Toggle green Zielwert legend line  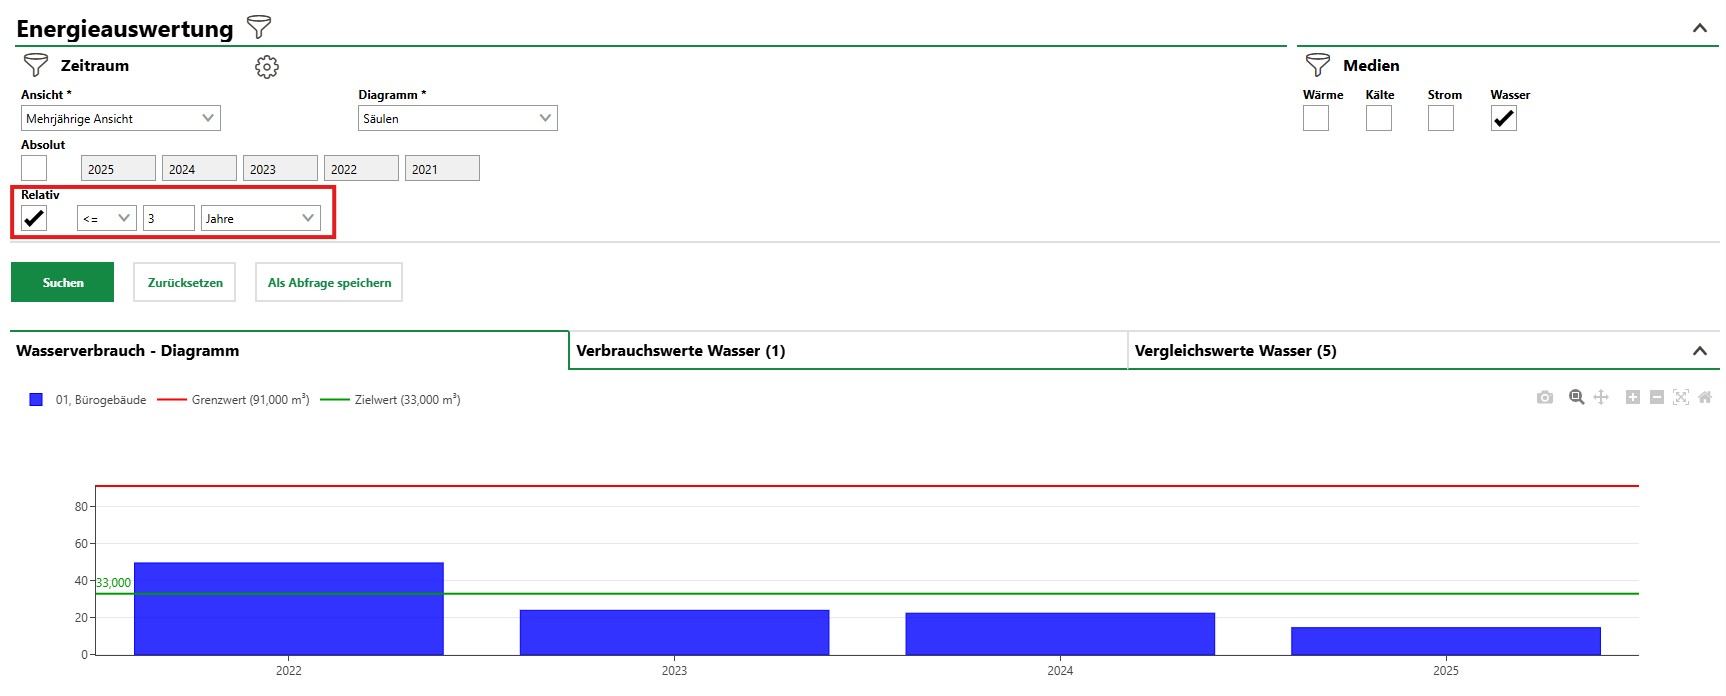pyautogui.click(x=335, y=400)
